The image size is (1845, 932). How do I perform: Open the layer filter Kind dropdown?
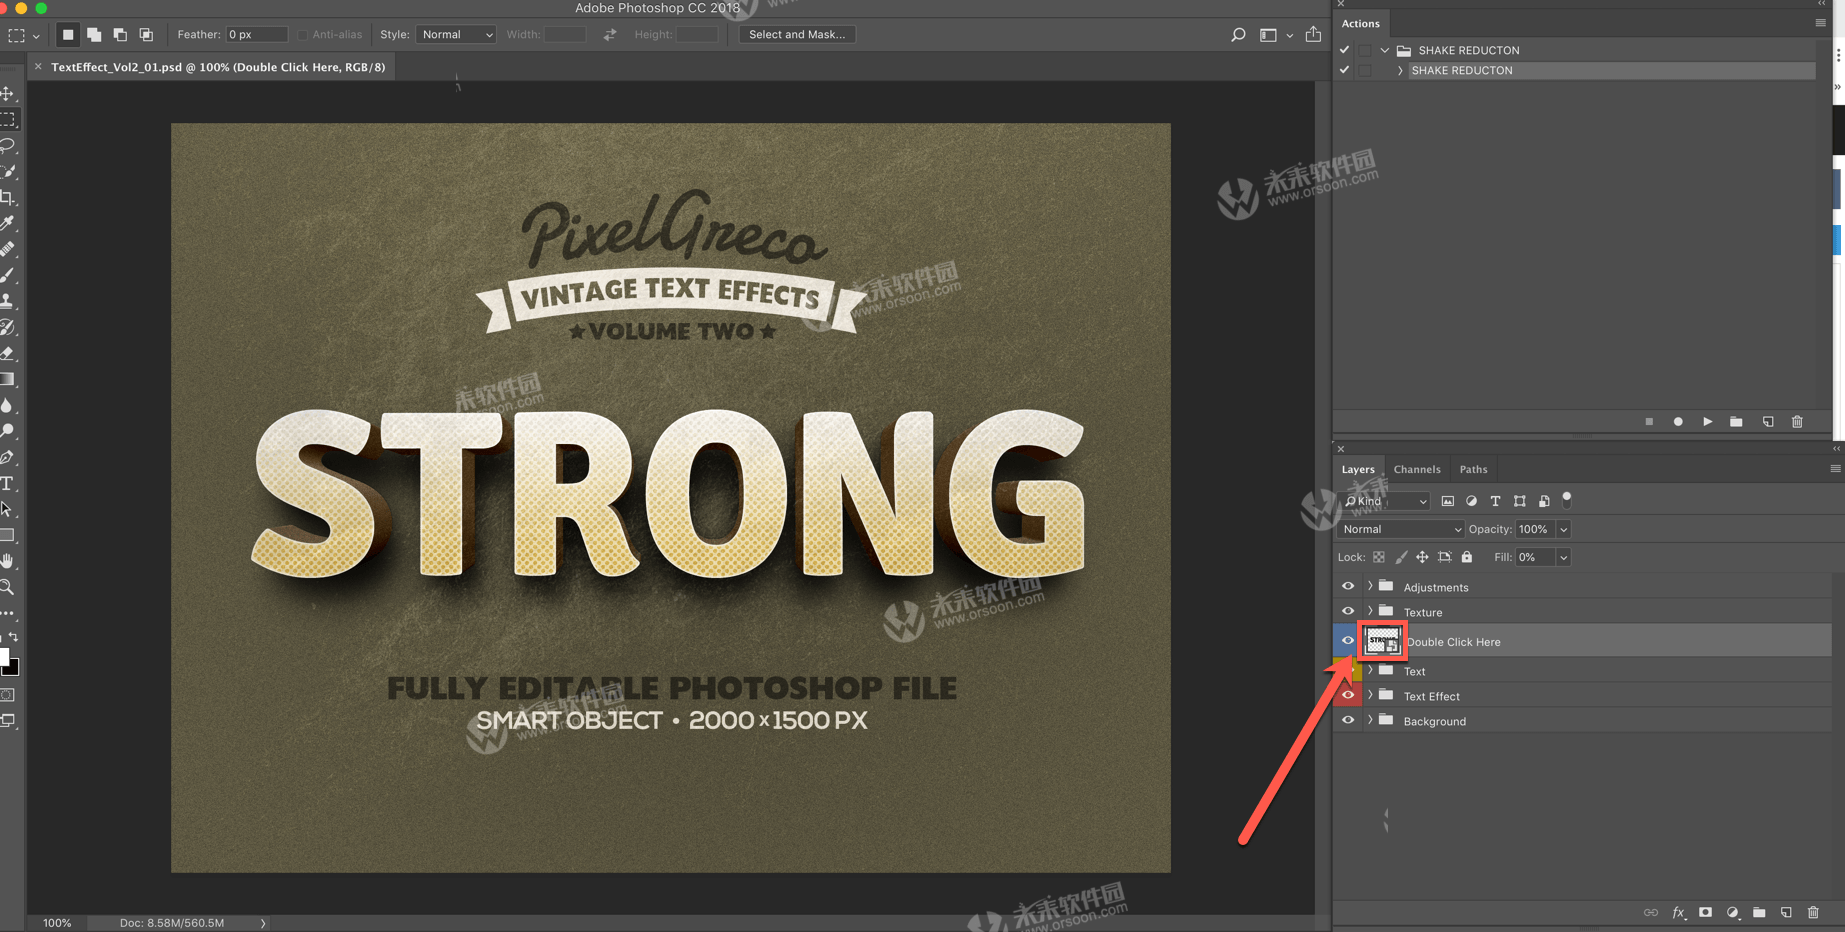1386,501
